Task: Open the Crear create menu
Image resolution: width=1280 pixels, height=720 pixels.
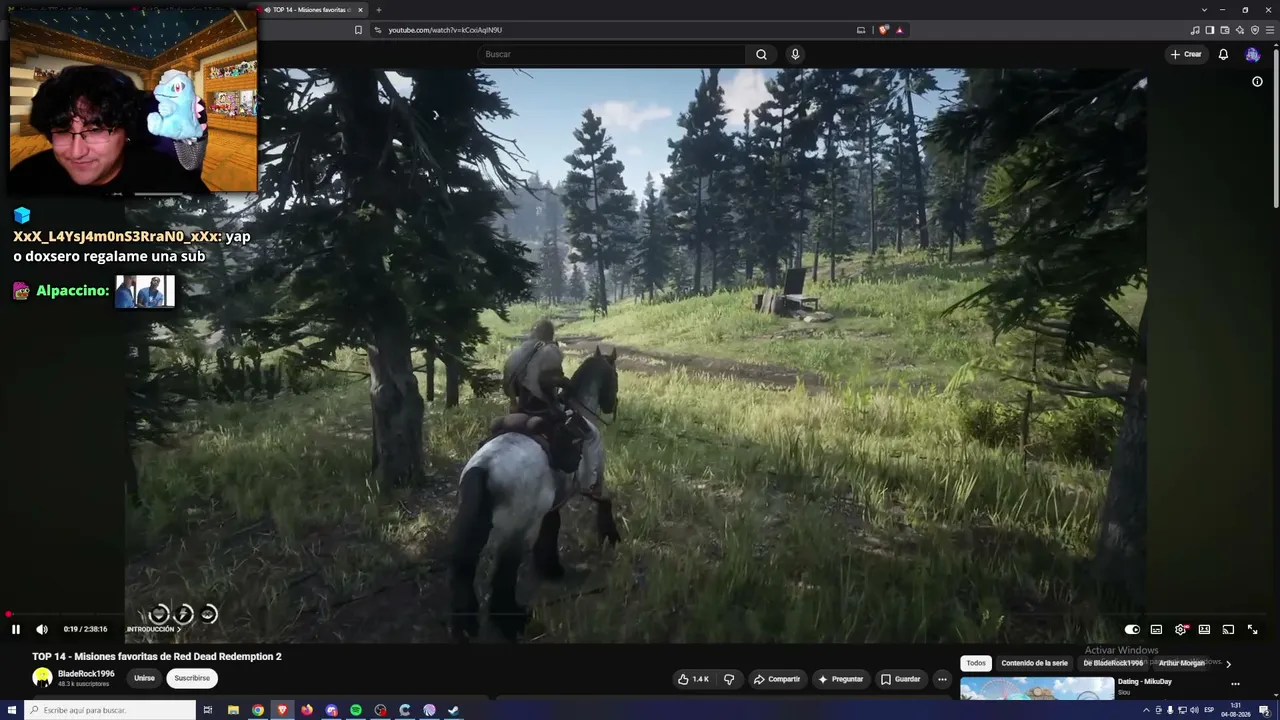Action: click(1186, 54)
